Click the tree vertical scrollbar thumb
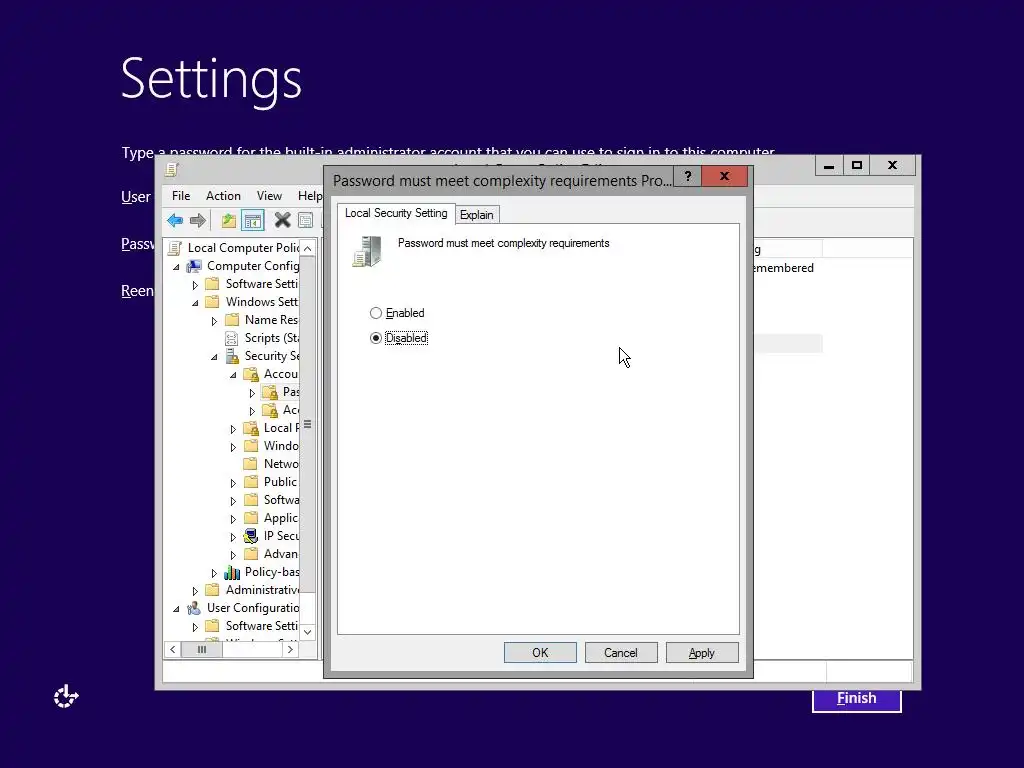The height and width of the screenshot is (768, 1024). tap(308, 424)
